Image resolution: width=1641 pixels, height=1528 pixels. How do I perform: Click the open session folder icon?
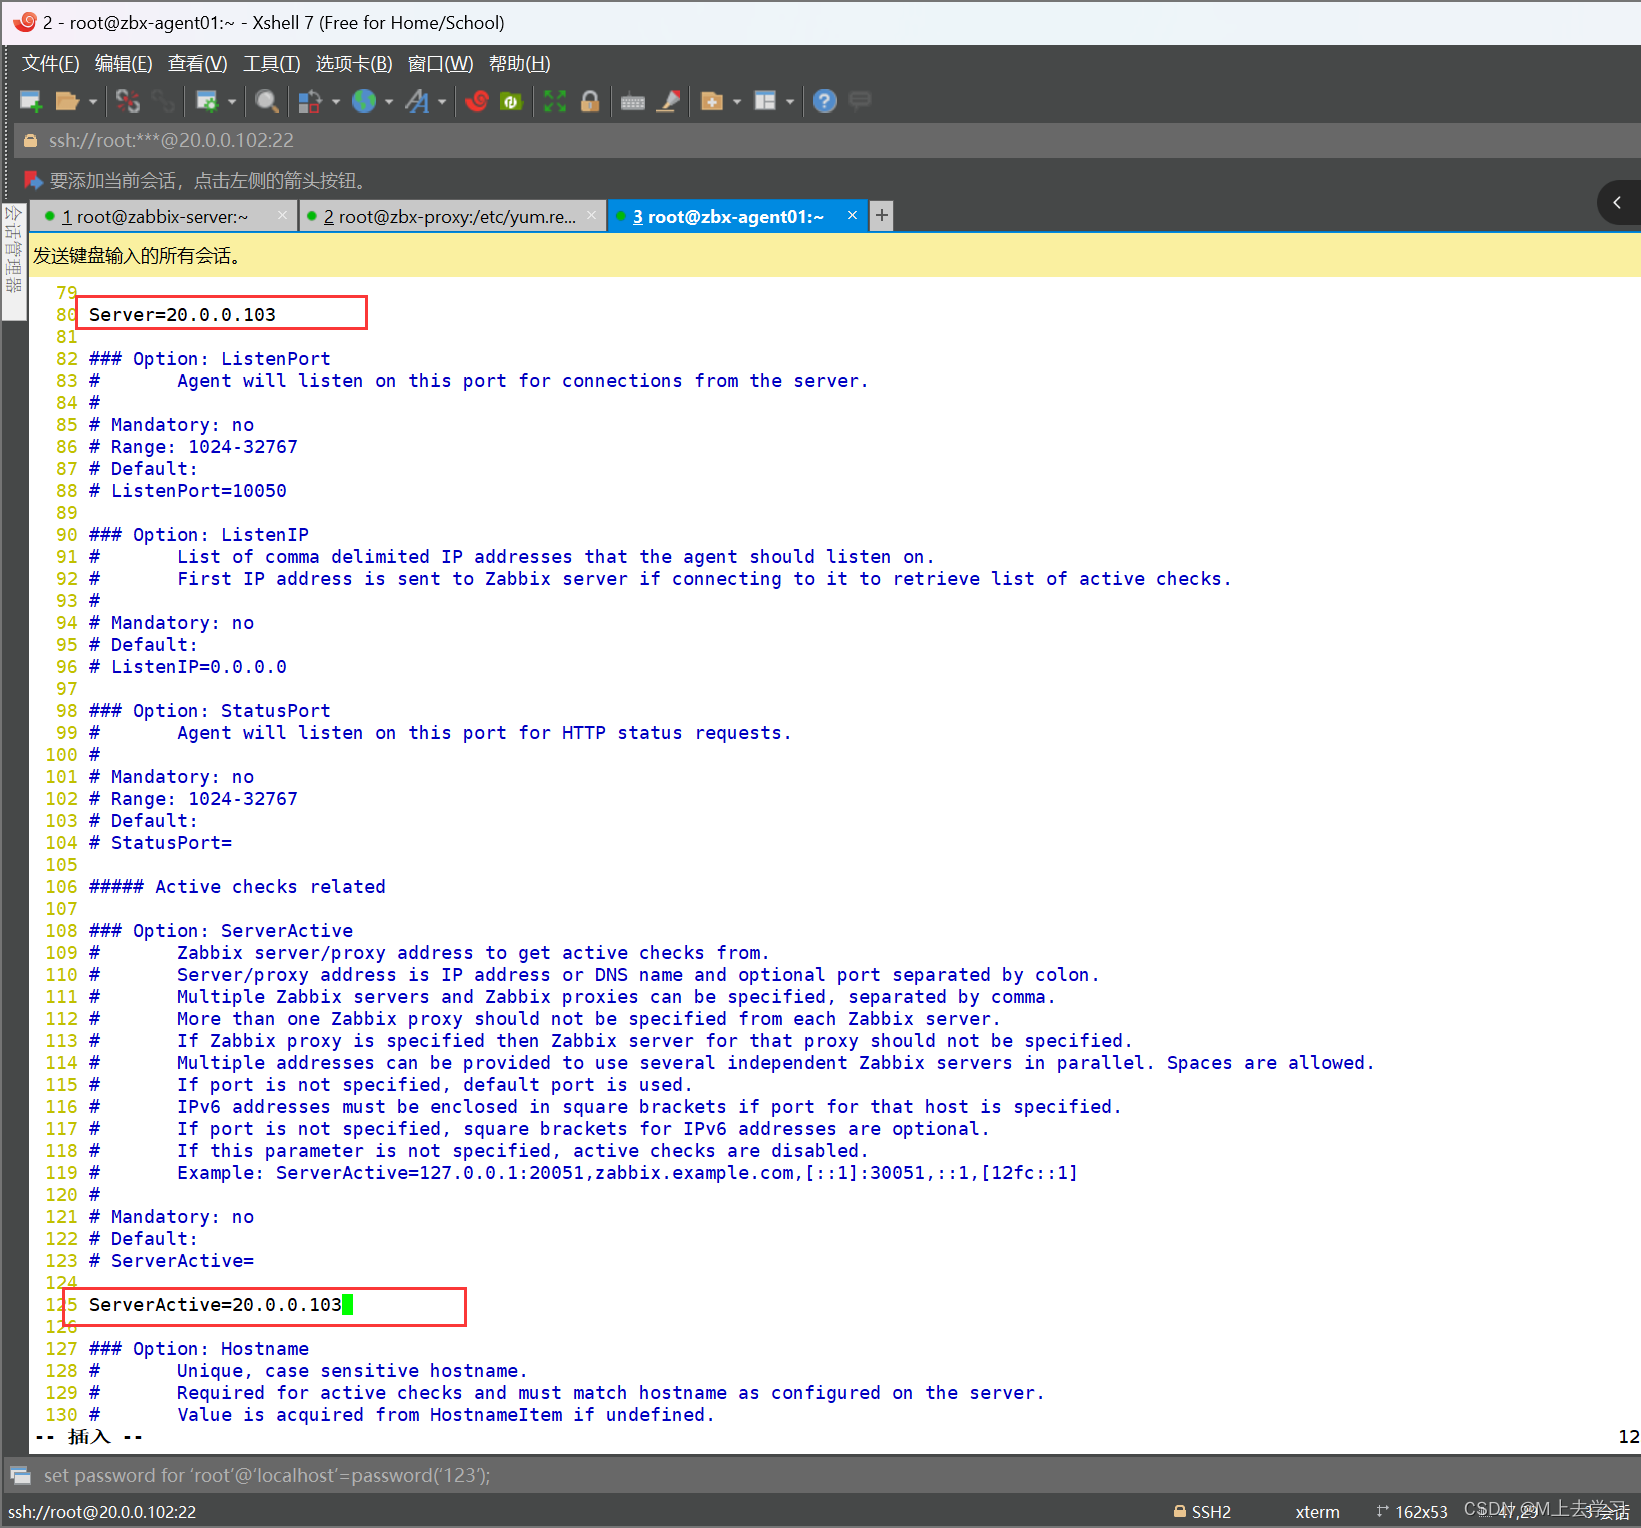point(67,101)
